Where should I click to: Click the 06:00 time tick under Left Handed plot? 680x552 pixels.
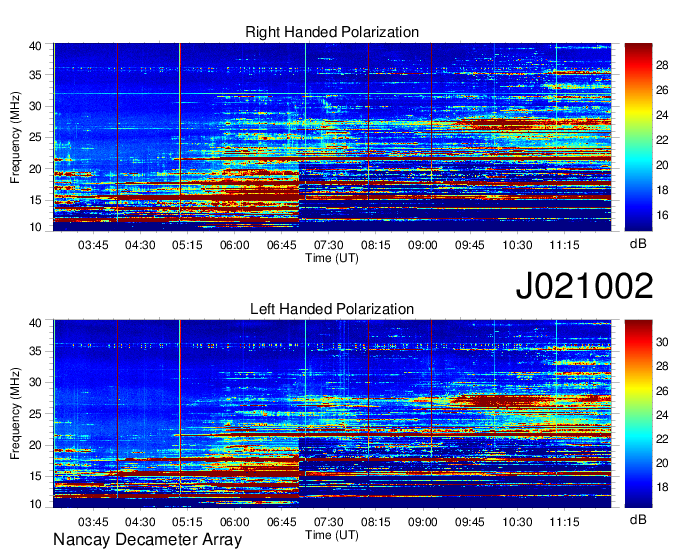[235, 522]
